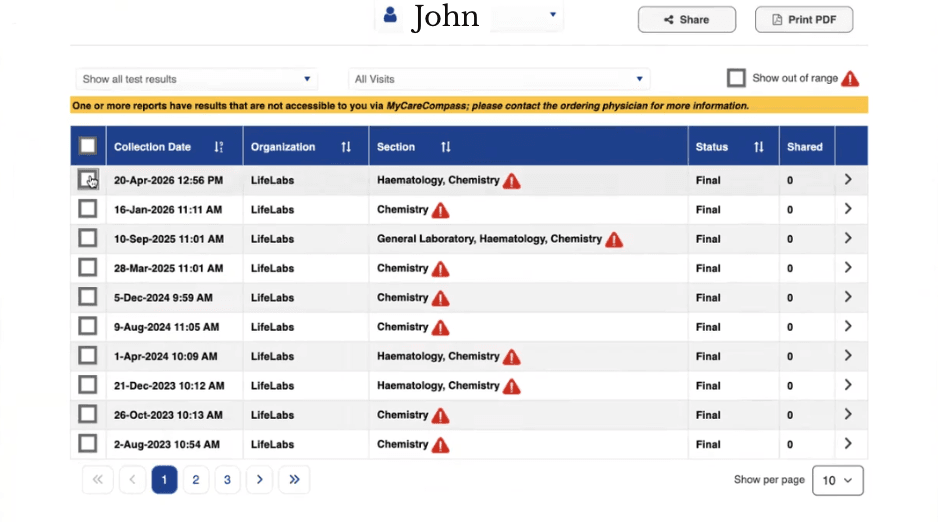Click the user profile icon beside John
The height and width of the screenshot is (522, 938).
pyautogui.click(x=390, y=14)
